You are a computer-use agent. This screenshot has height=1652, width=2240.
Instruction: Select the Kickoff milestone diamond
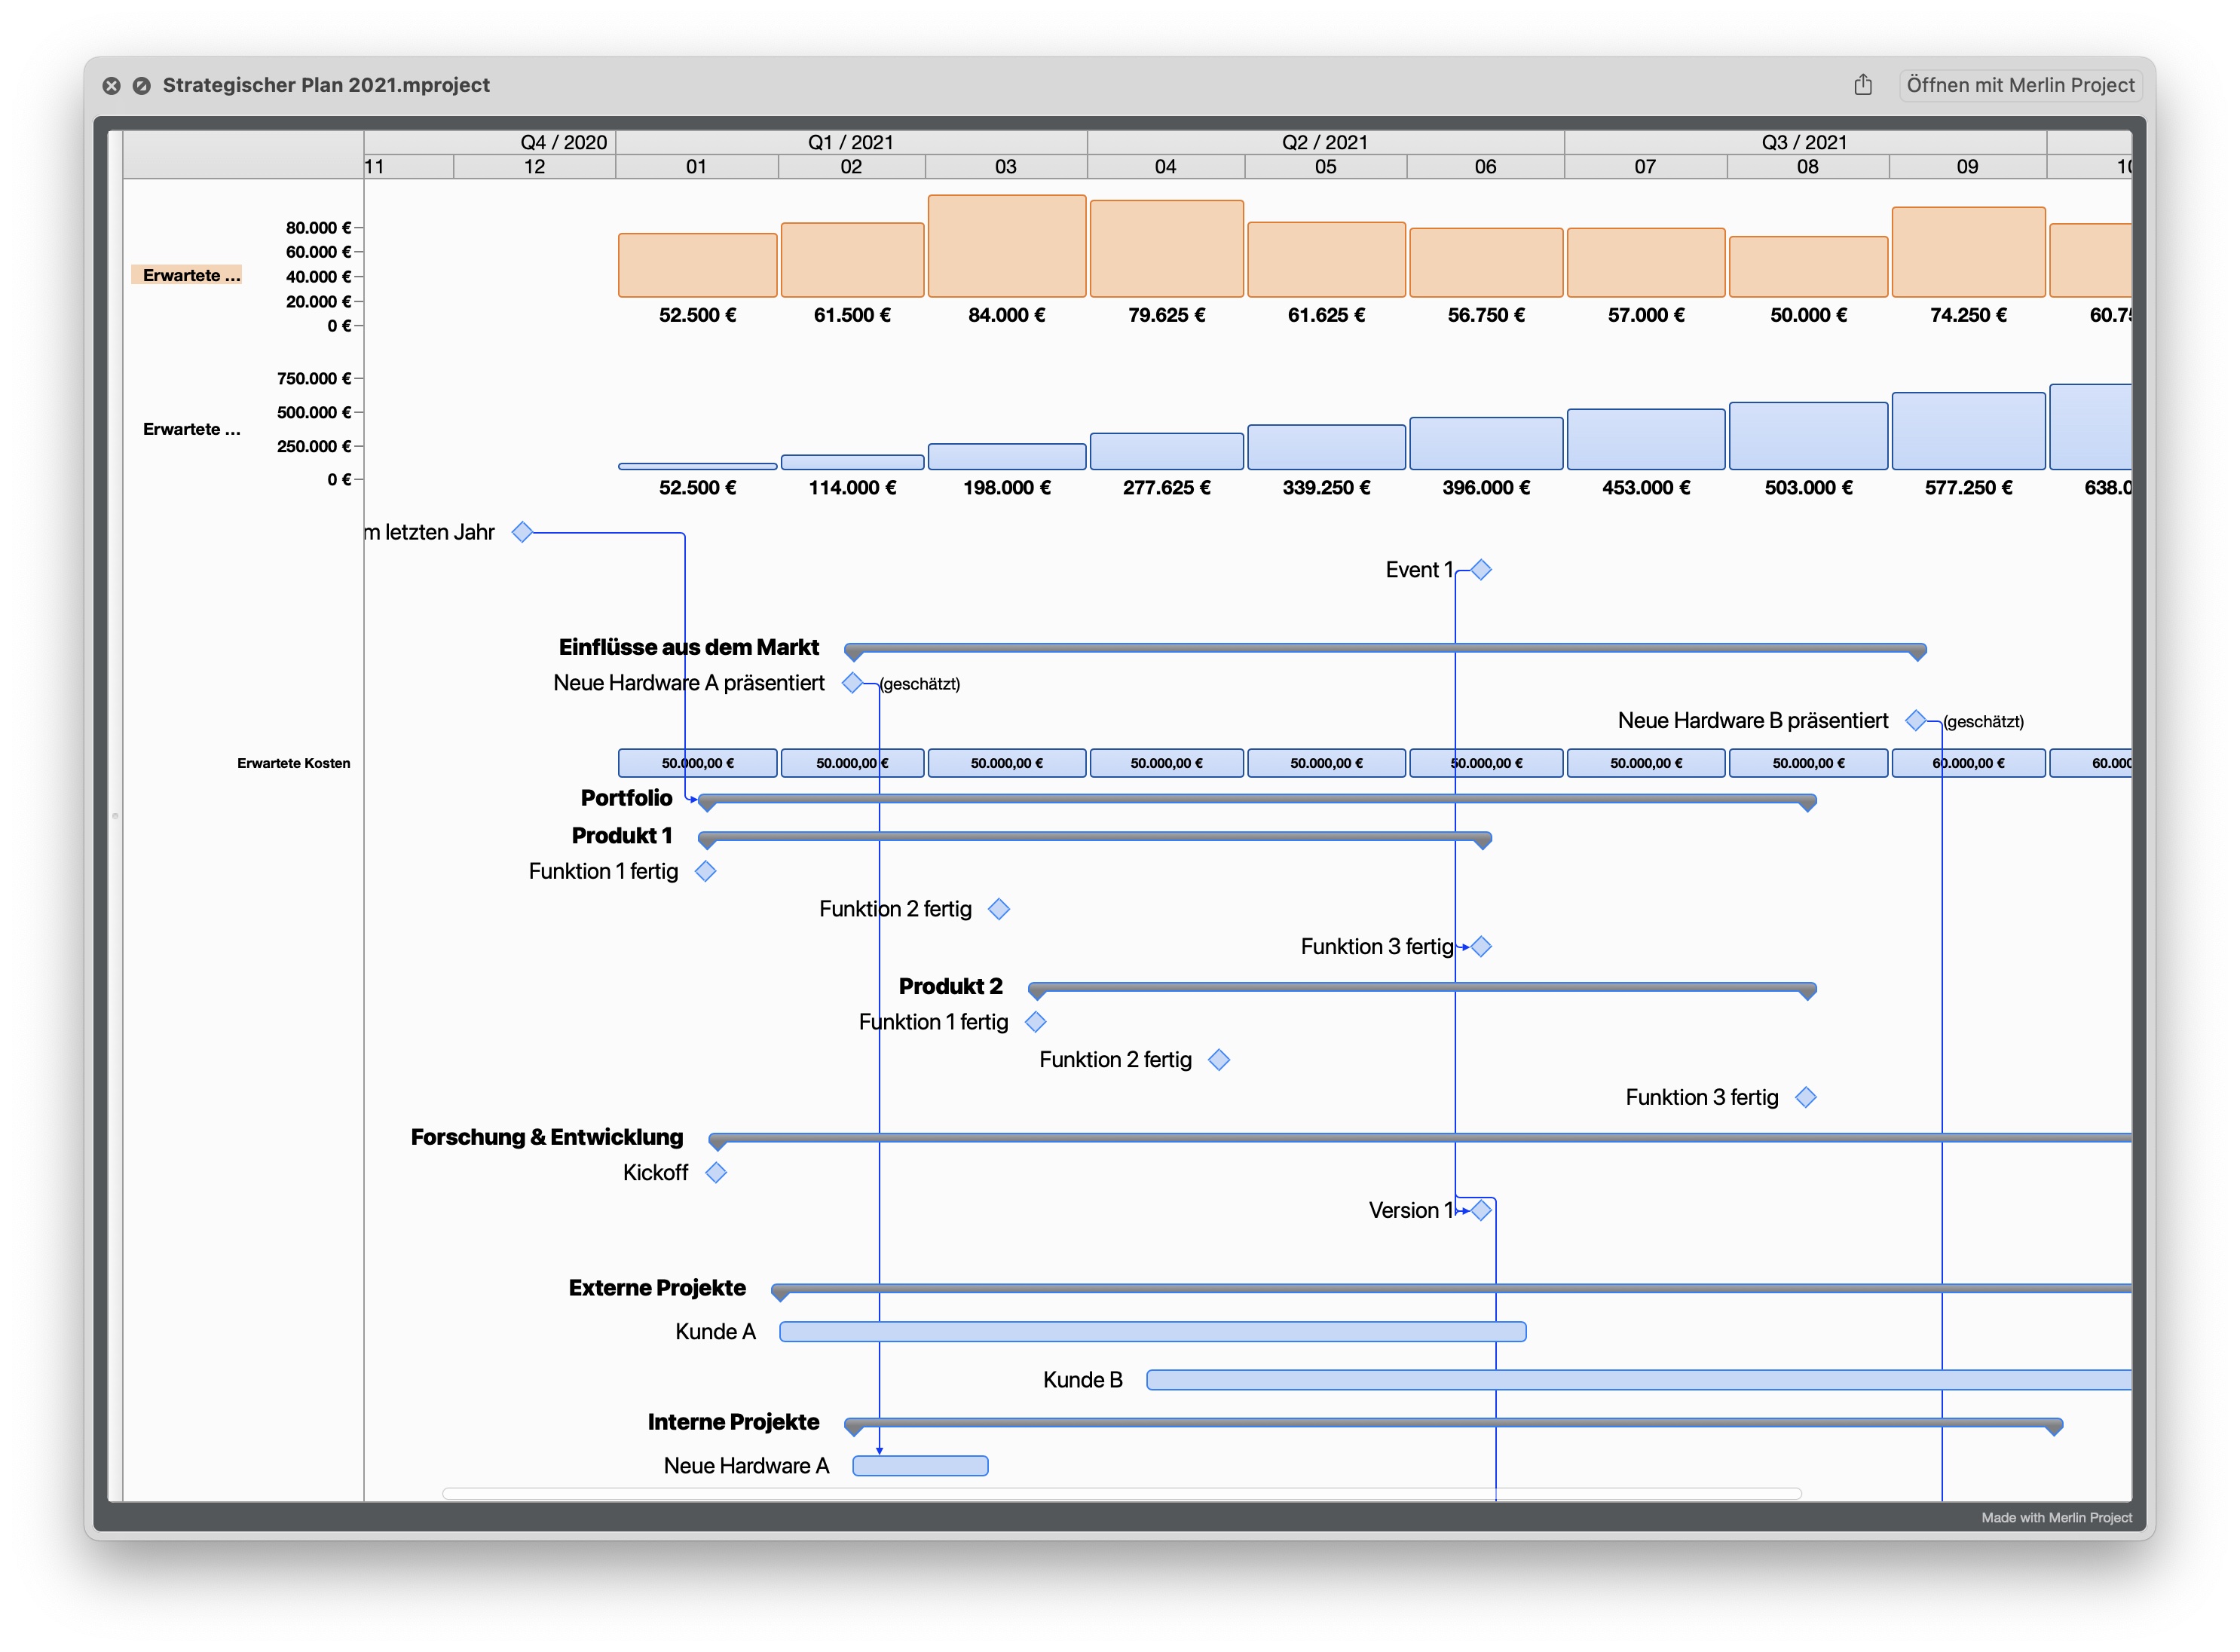pyautogui.click(x=716, y=1172)
